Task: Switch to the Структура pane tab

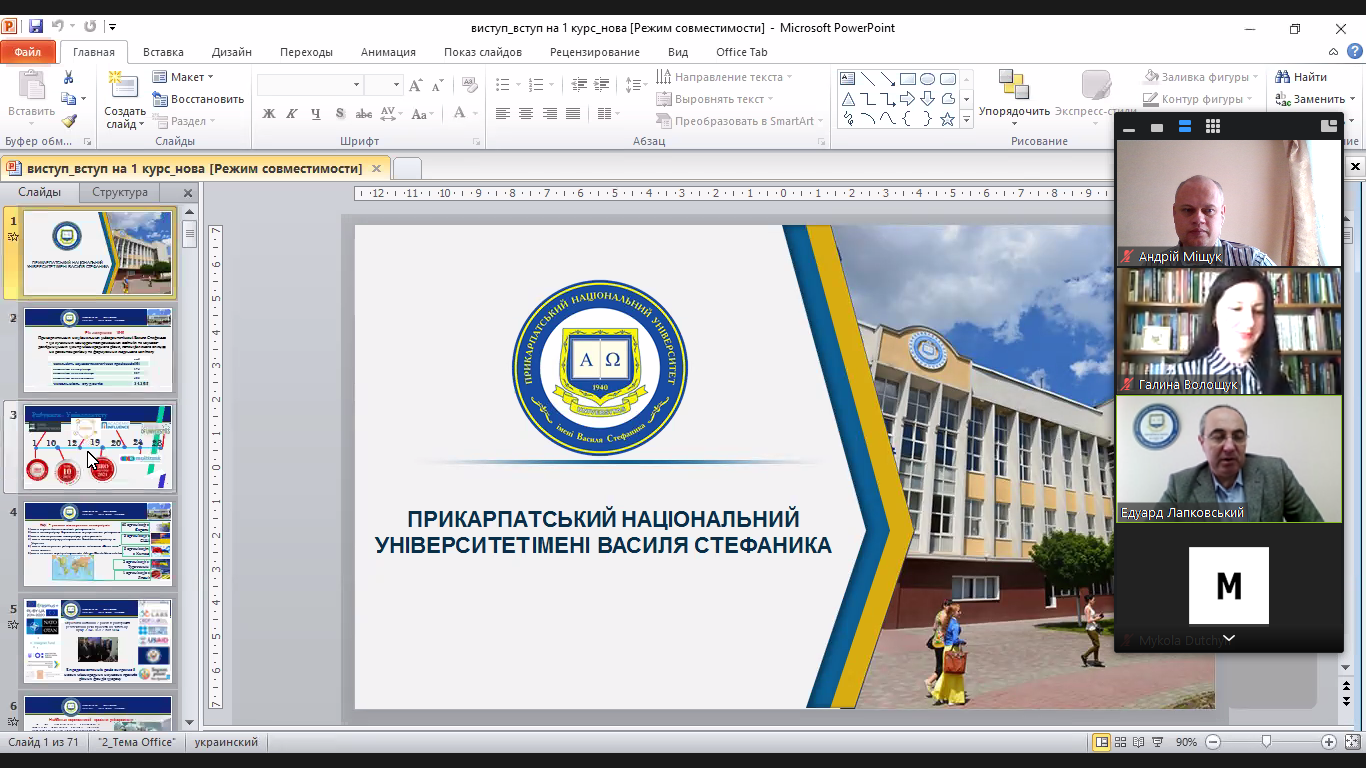Action: (x=120, y=192)
